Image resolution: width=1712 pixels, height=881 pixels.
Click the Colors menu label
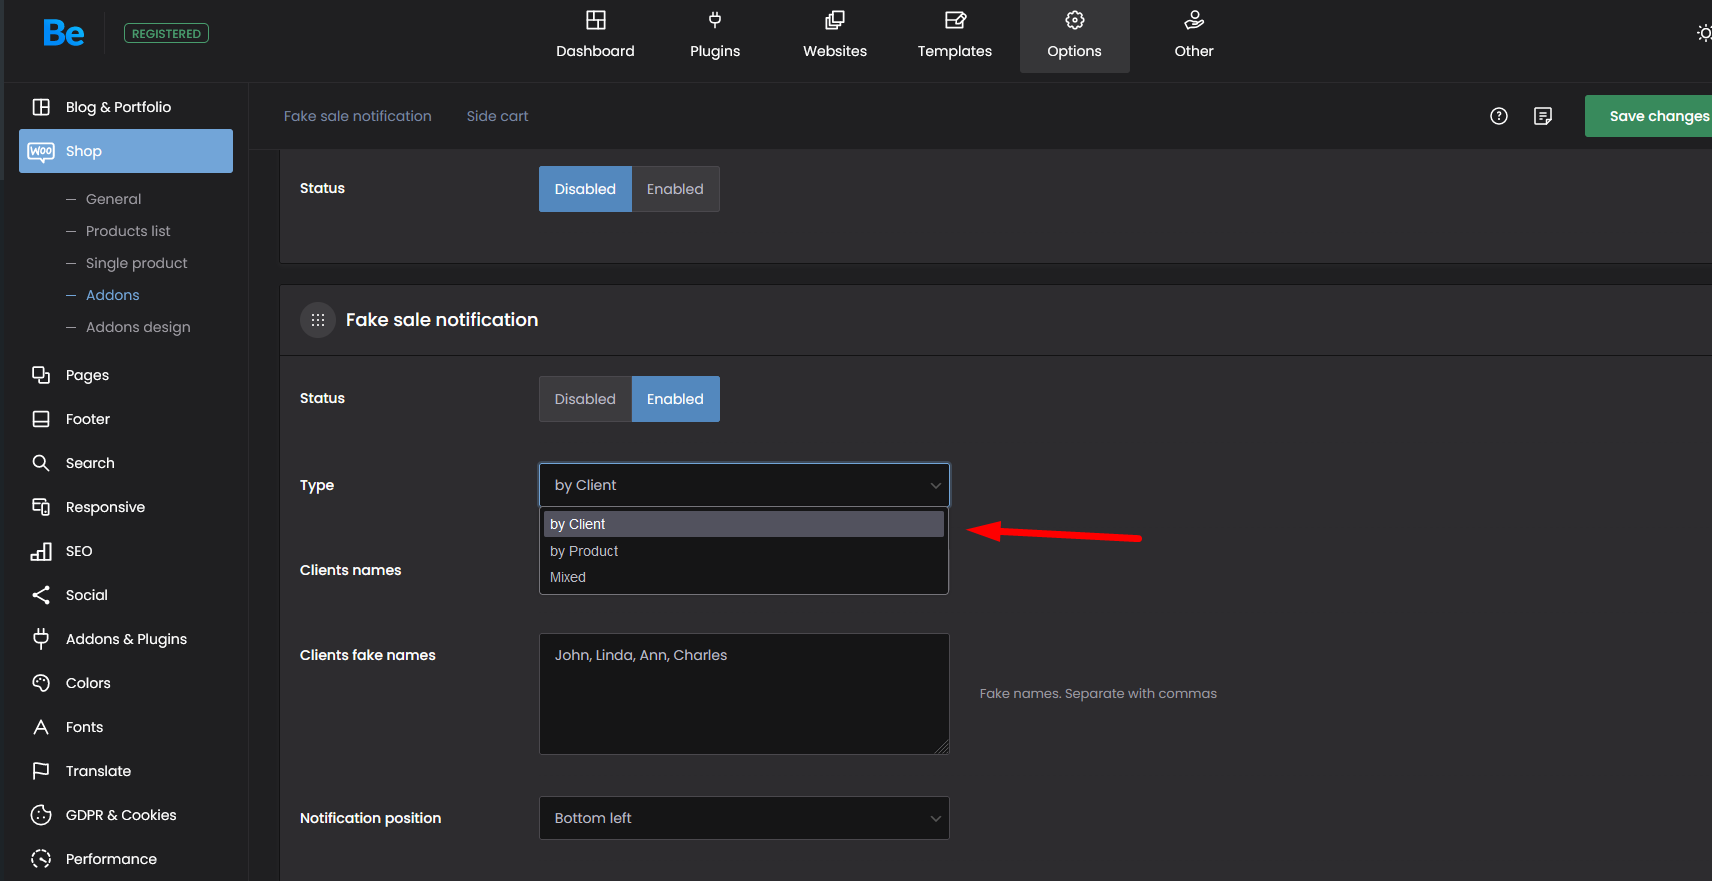[88, 683]
